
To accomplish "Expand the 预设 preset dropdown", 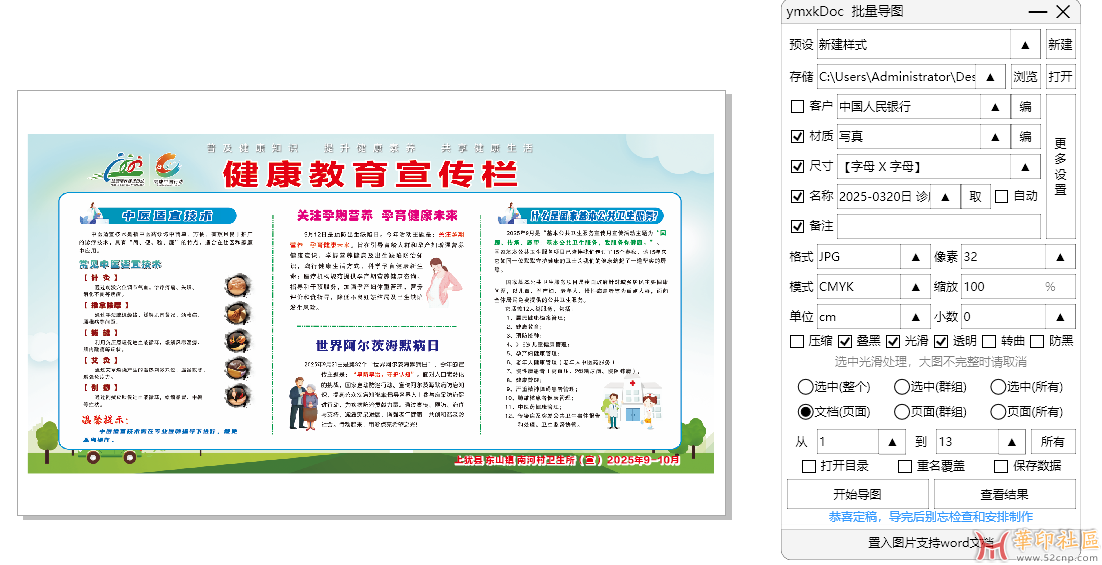I will 1024,45.
